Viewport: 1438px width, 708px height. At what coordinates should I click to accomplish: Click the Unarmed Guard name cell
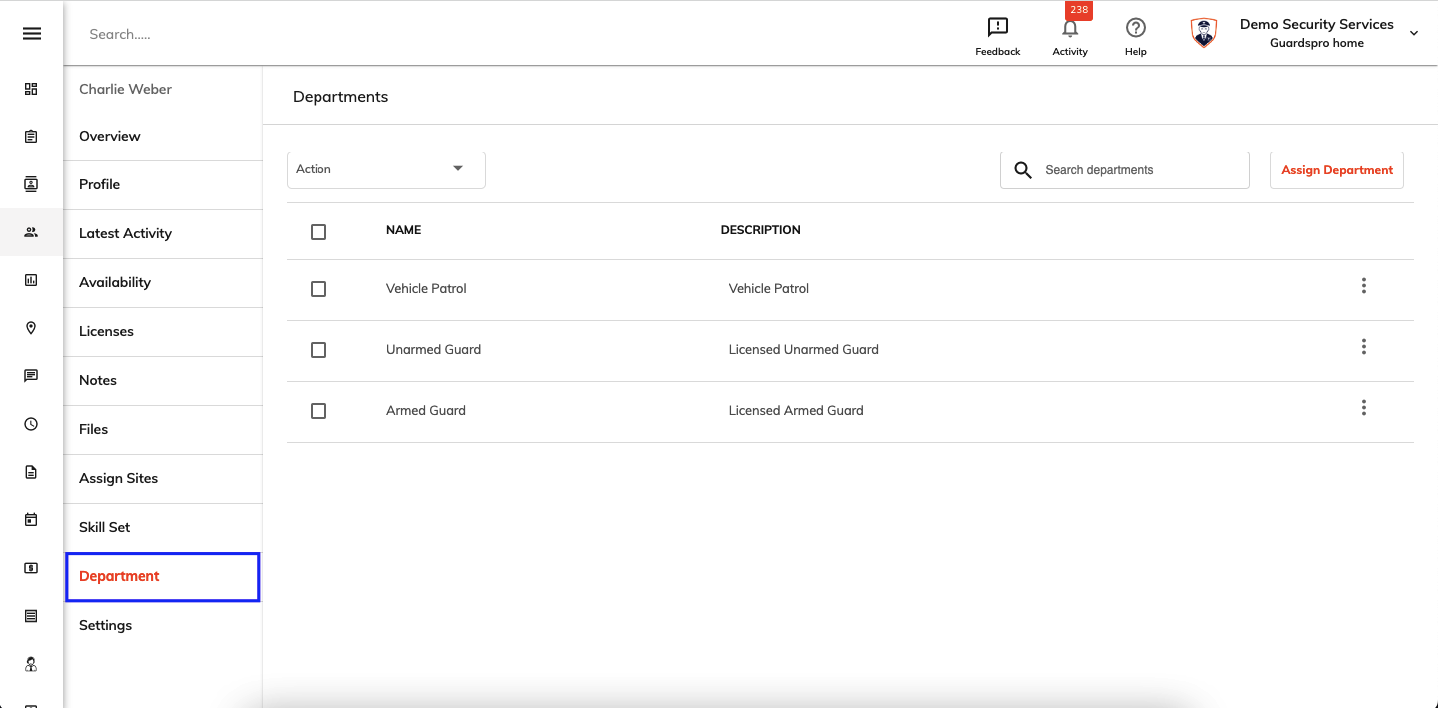click(433, 349)
